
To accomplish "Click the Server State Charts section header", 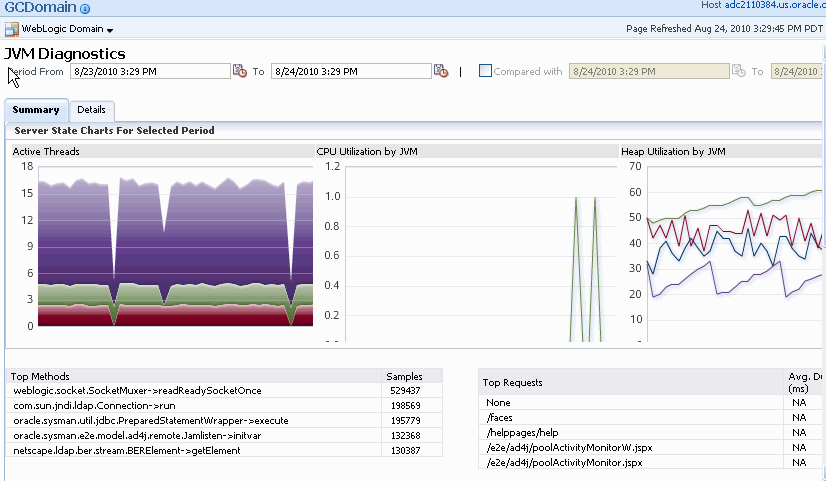I will pos(114,131).
